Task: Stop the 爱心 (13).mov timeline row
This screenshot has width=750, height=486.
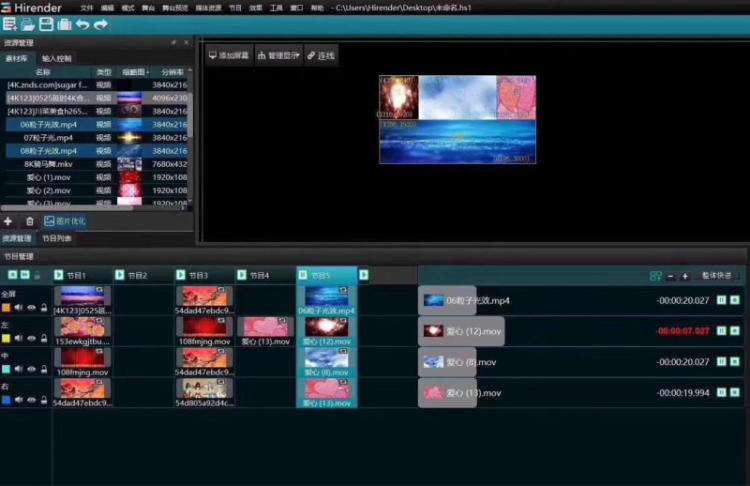Action: 735,392
